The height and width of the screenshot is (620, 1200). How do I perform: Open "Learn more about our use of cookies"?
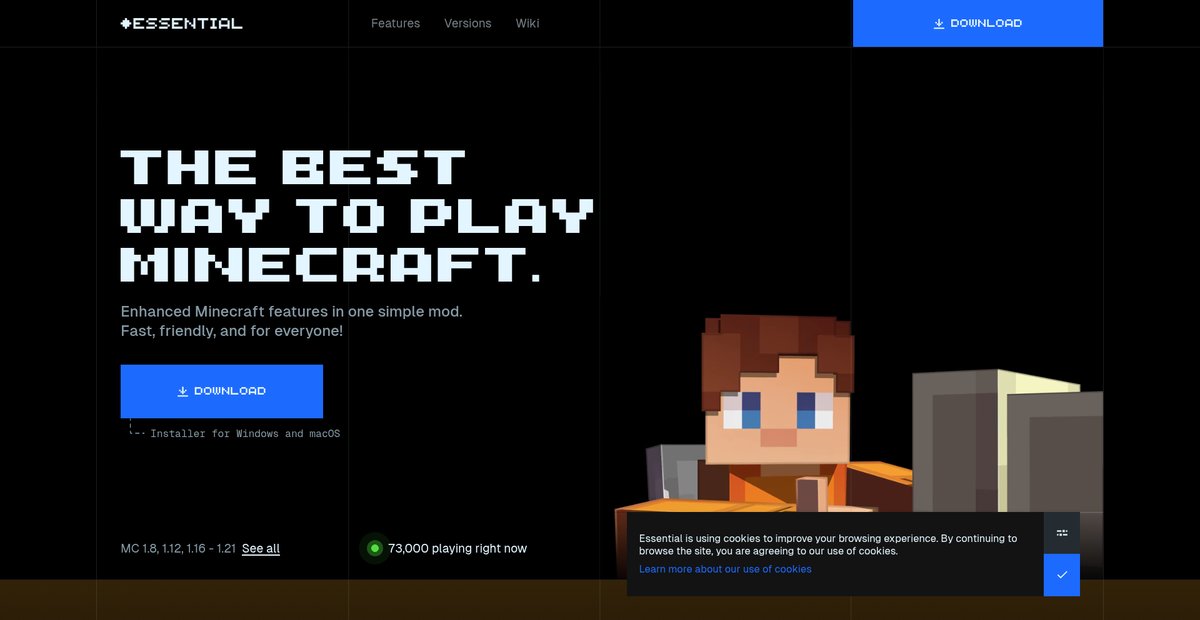[x=725, y=569]
